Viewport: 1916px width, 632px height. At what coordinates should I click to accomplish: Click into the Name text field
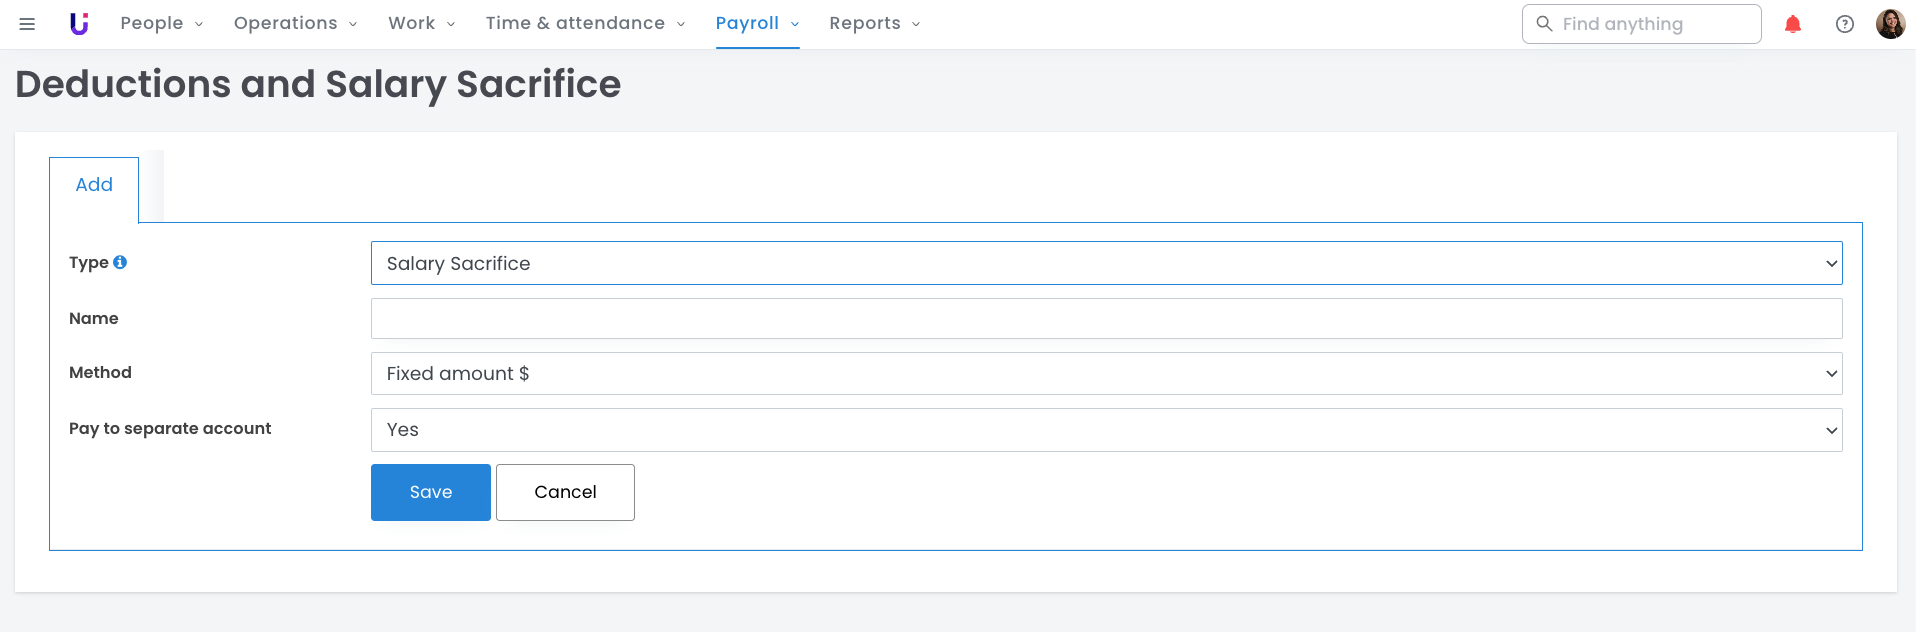tap(1105, 318)
